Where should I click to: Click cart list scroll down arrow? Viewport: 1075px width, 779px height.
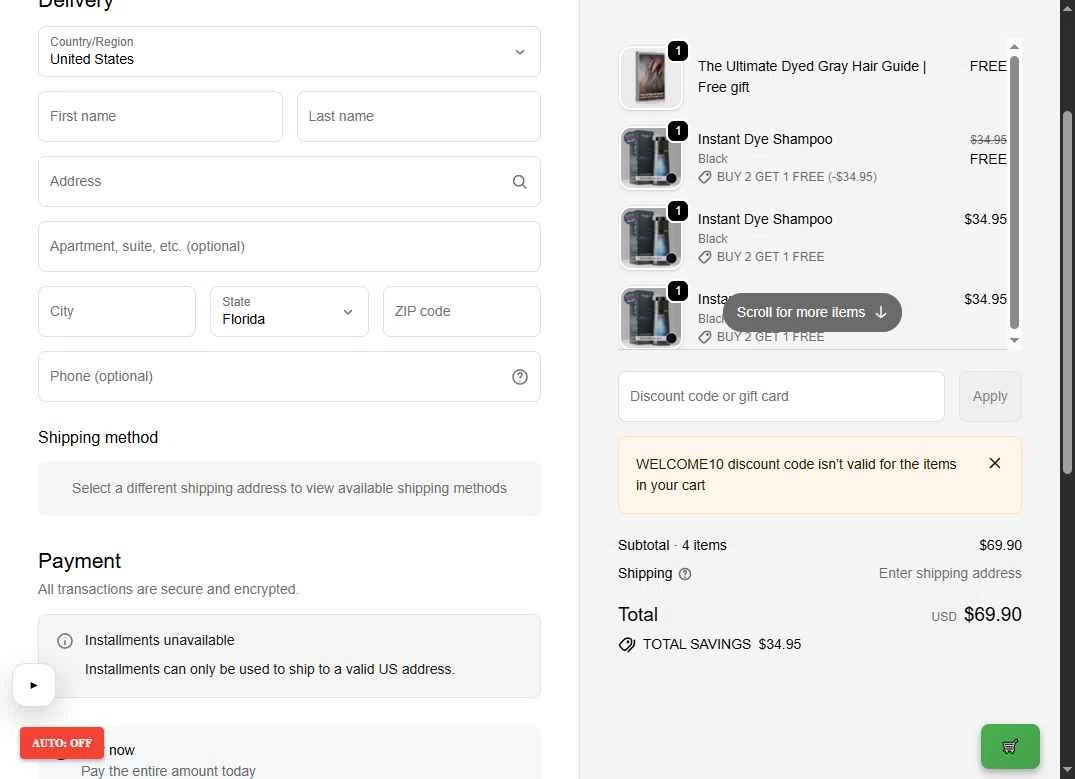pyautogui.click(x=1014, y=340)
